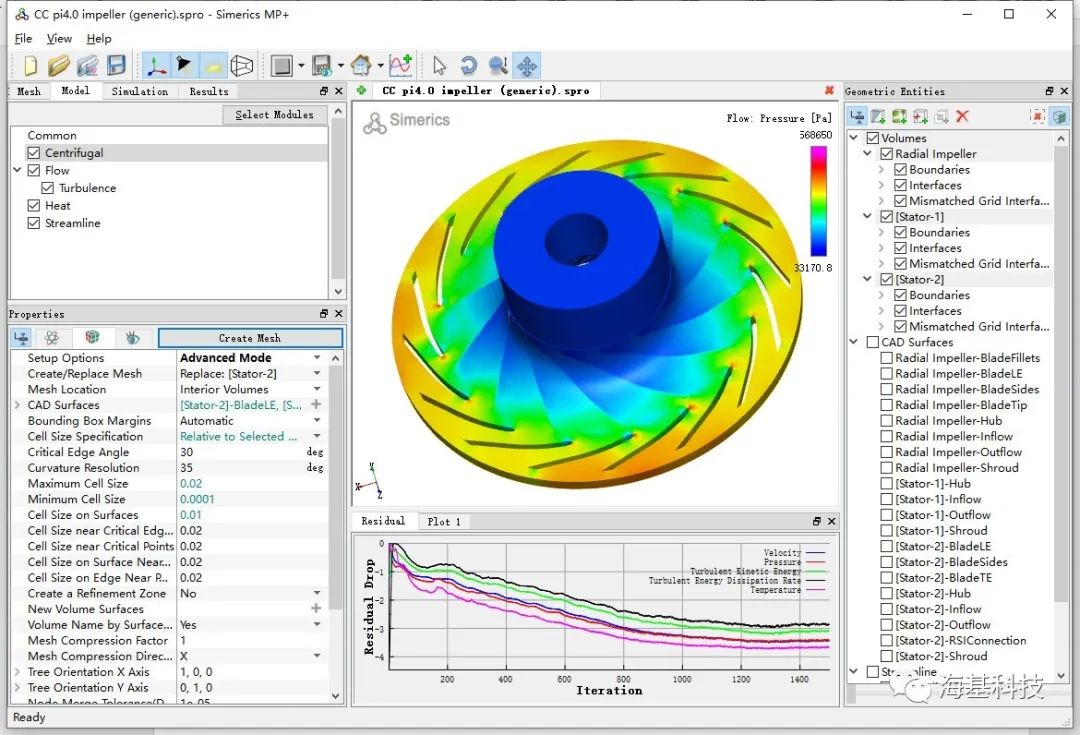
Task: Open the mesh cube Properties tab icon
Action: [x=92, y=337]
